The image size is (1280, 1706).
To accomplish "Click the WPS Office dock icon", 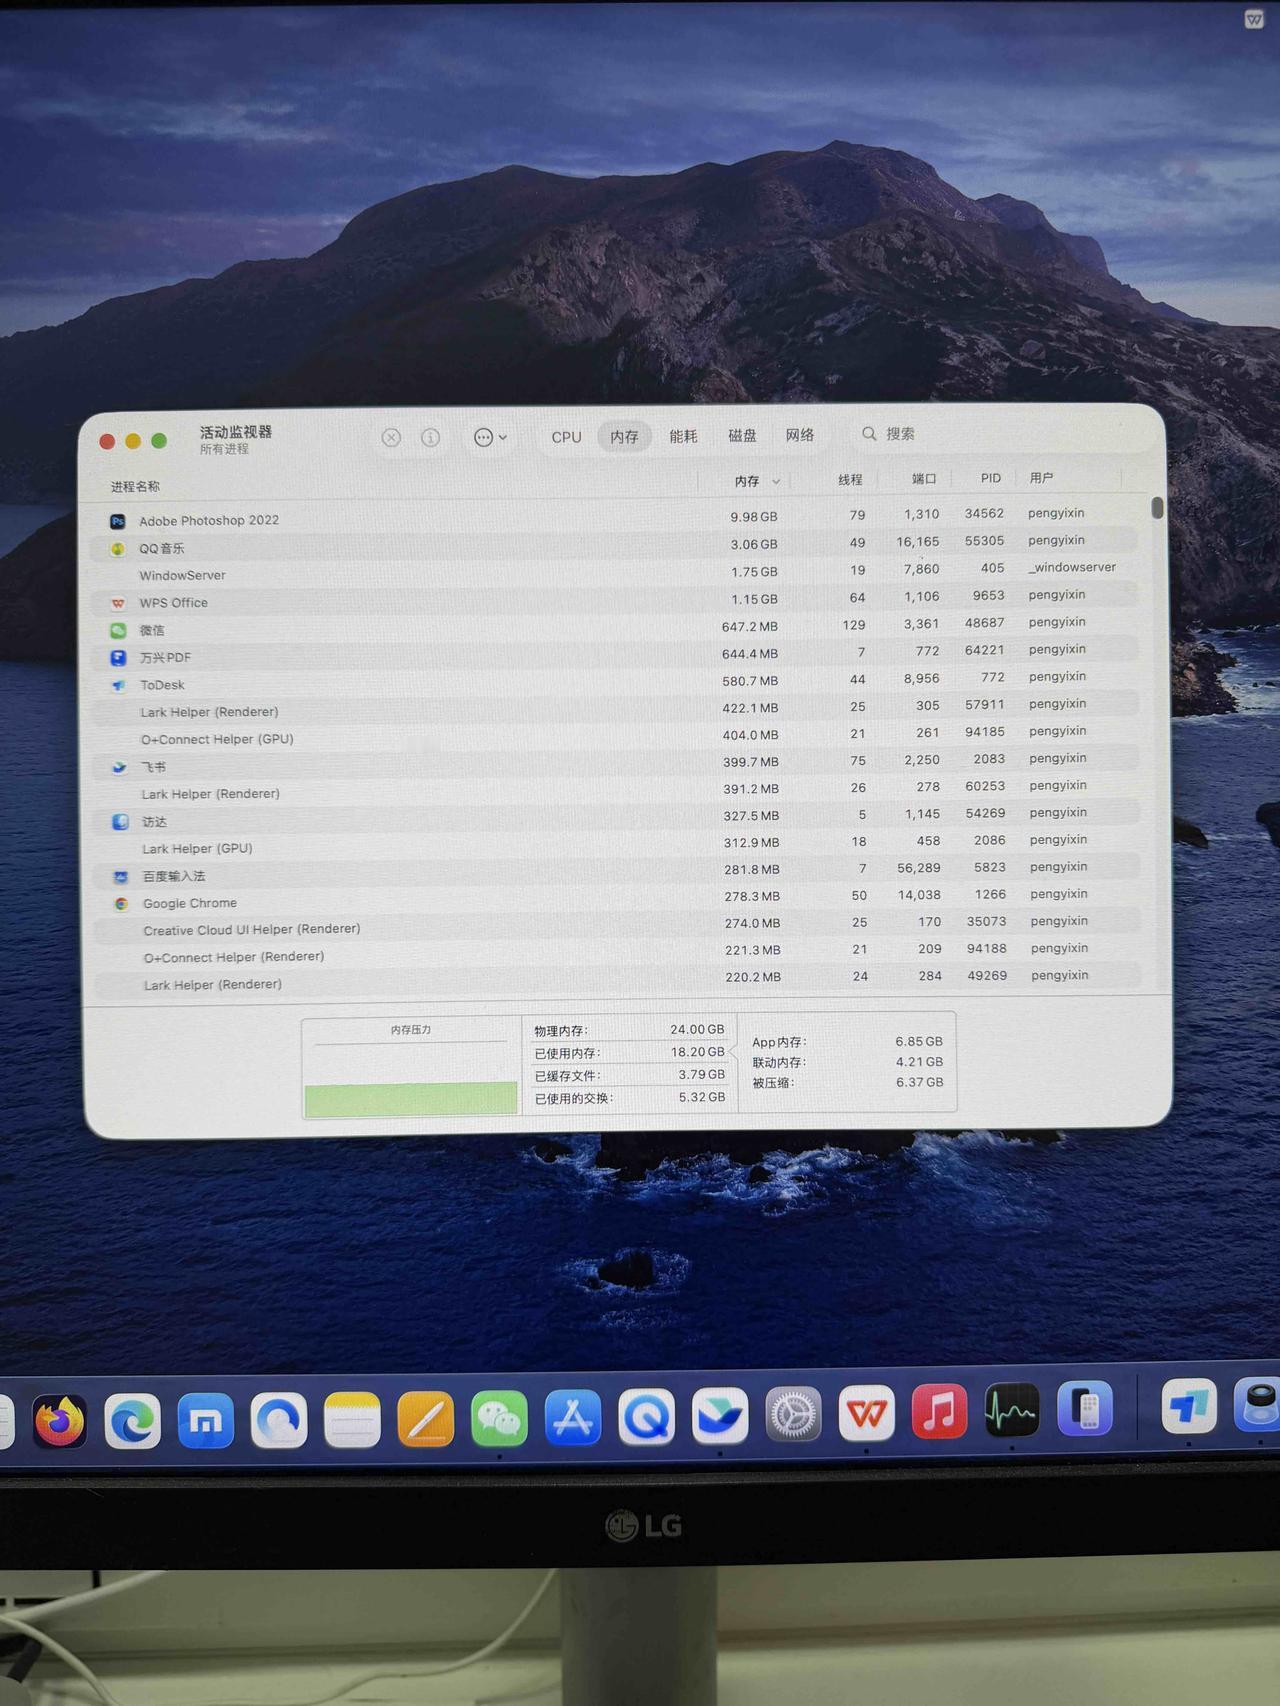I will coord(866,1414).
